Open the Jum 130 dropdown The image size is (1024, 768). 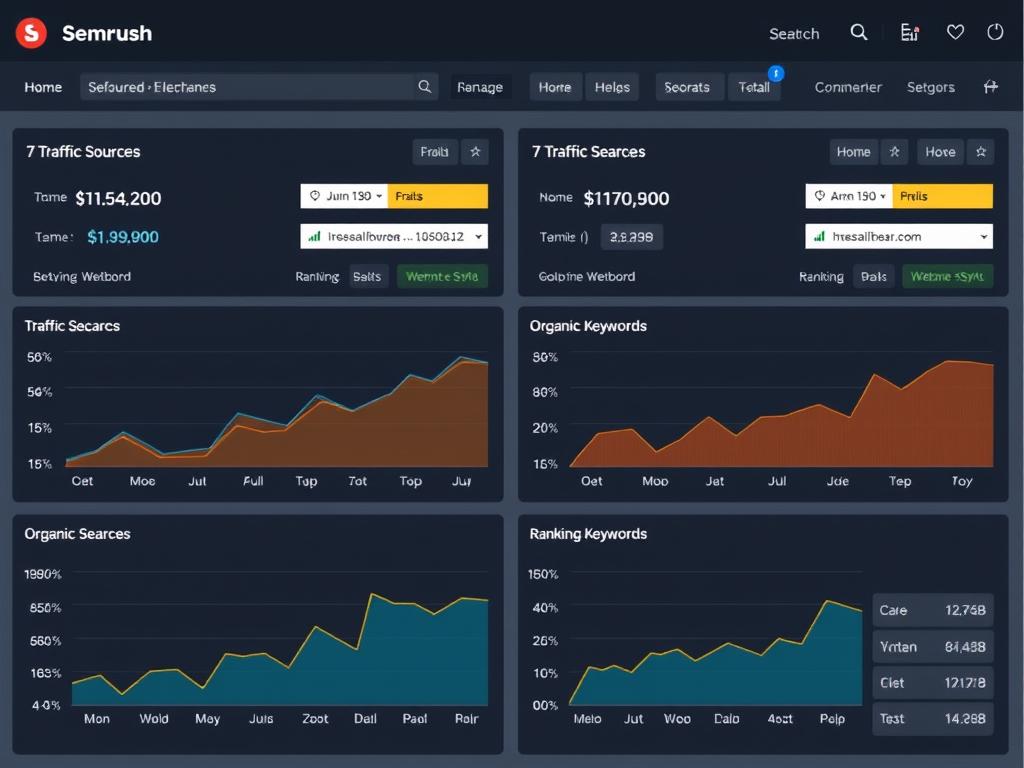(344, 196)
